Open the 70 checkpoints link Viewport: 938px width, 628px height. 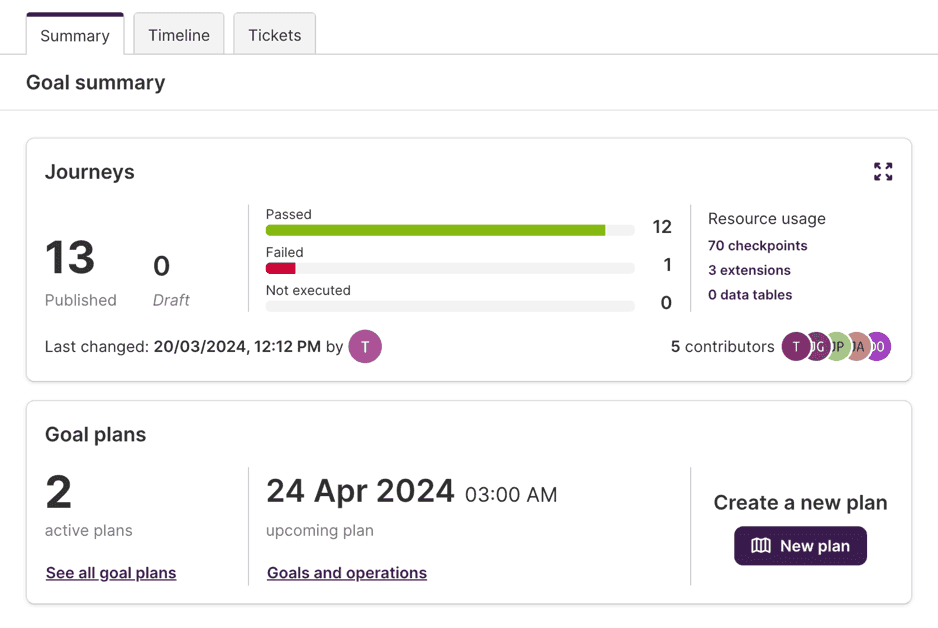pos(757,246)
